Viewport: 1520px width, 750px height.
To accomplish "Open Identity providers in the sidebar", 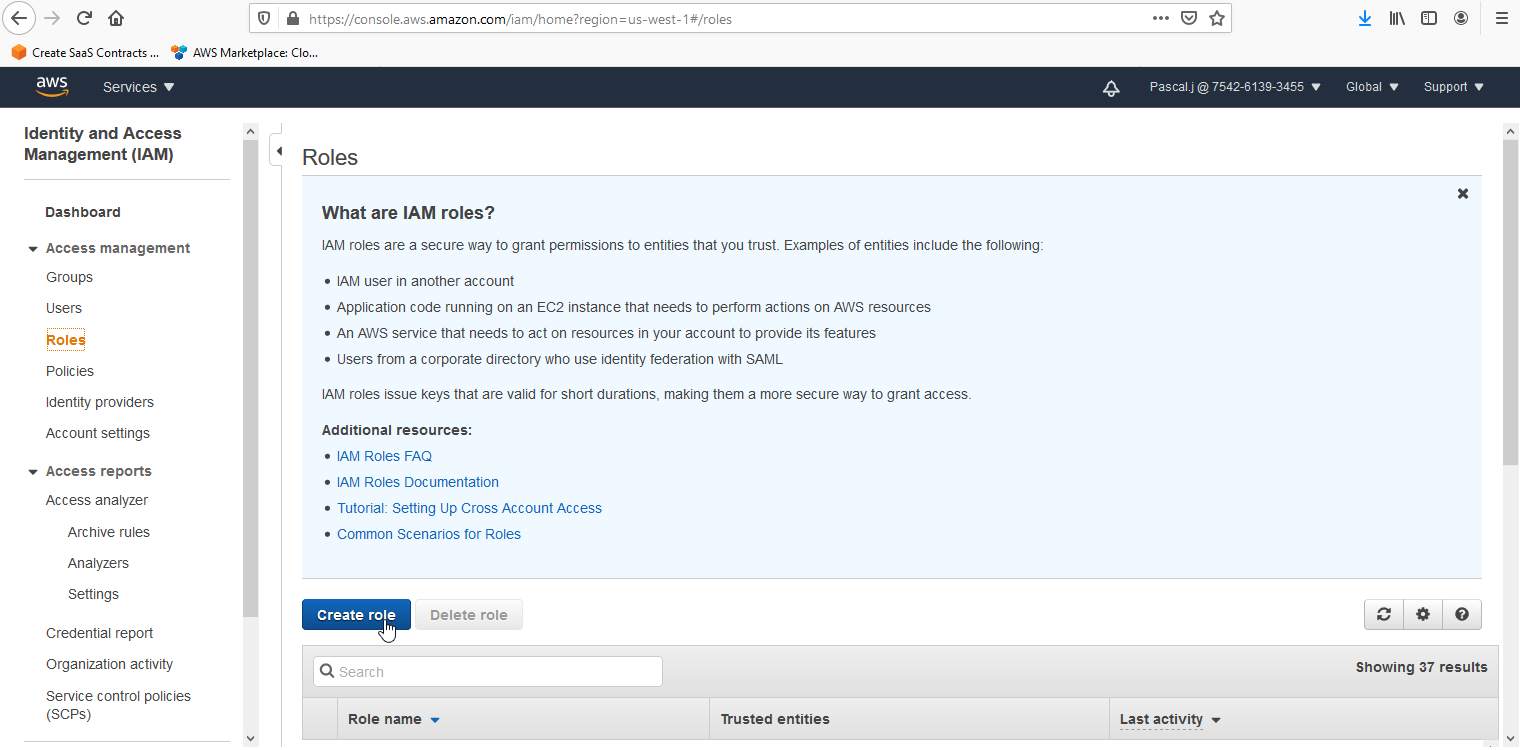I will 100,402.
